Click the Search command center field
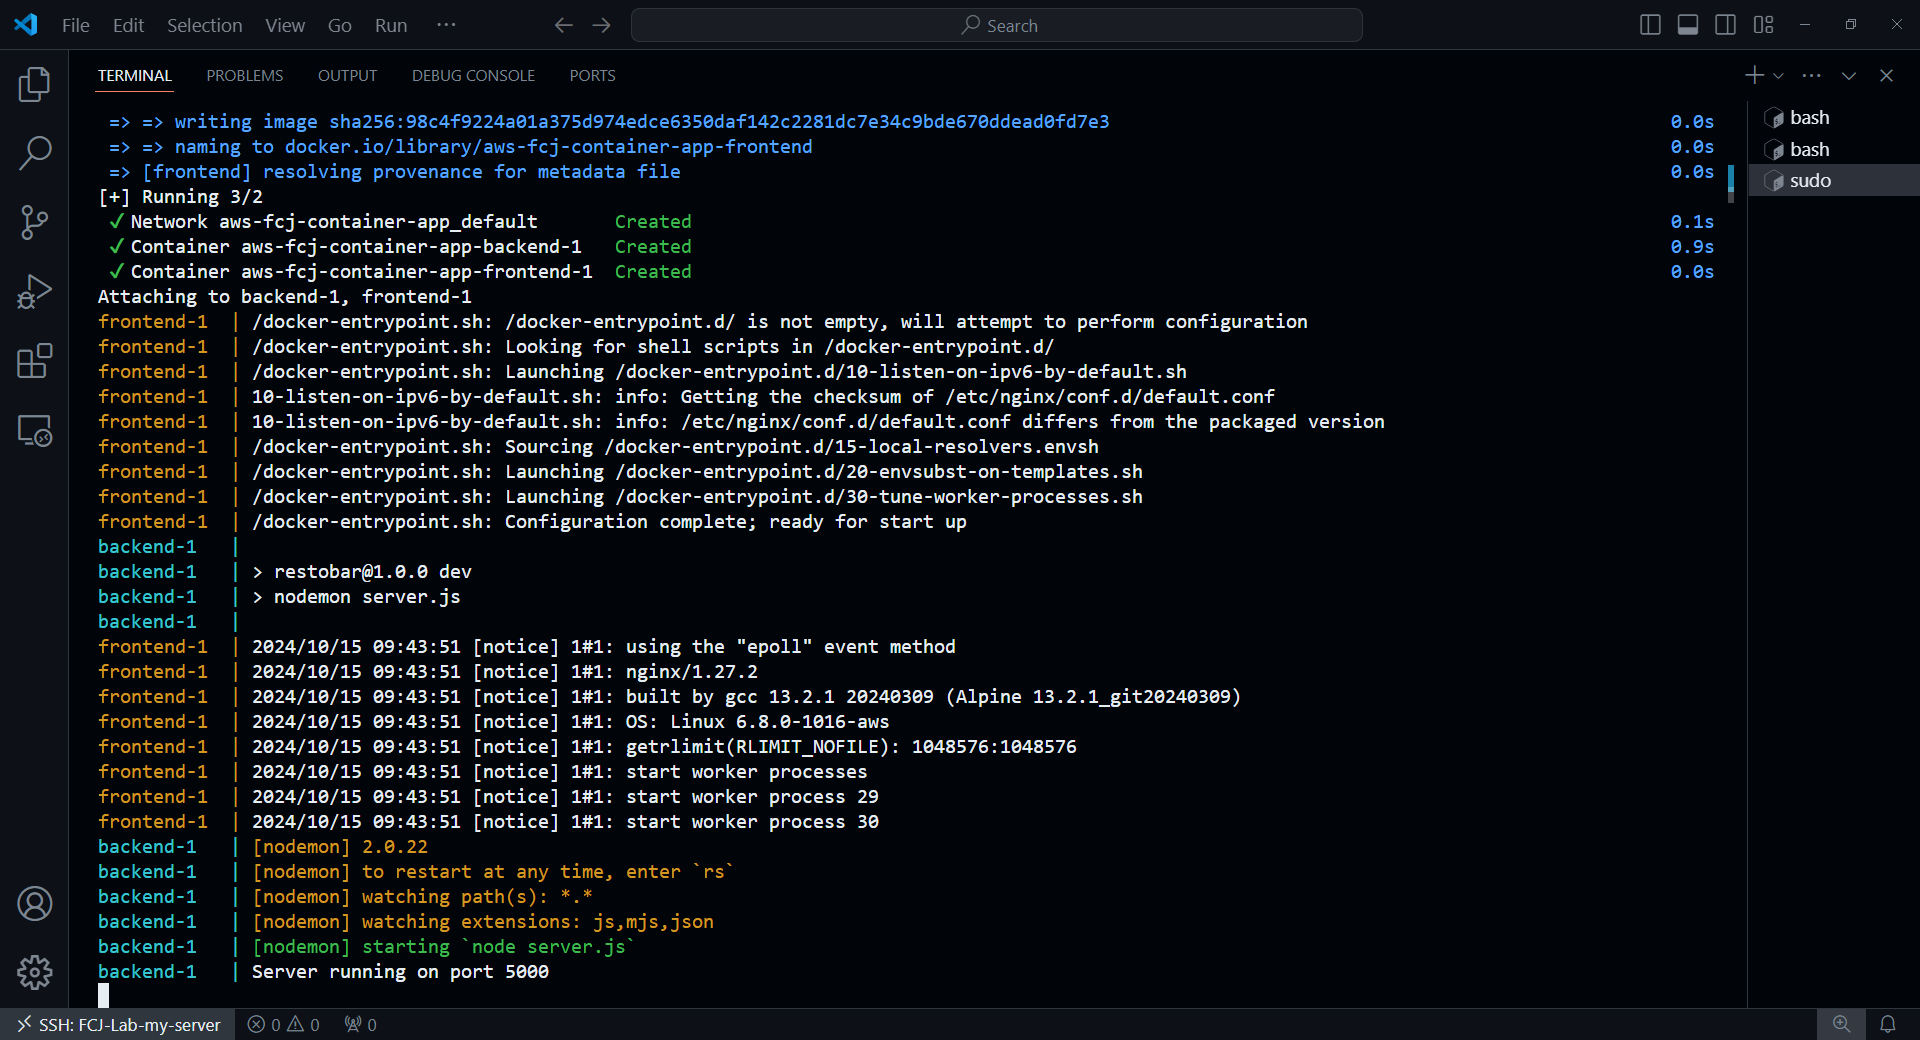 (x=996, y=25)
